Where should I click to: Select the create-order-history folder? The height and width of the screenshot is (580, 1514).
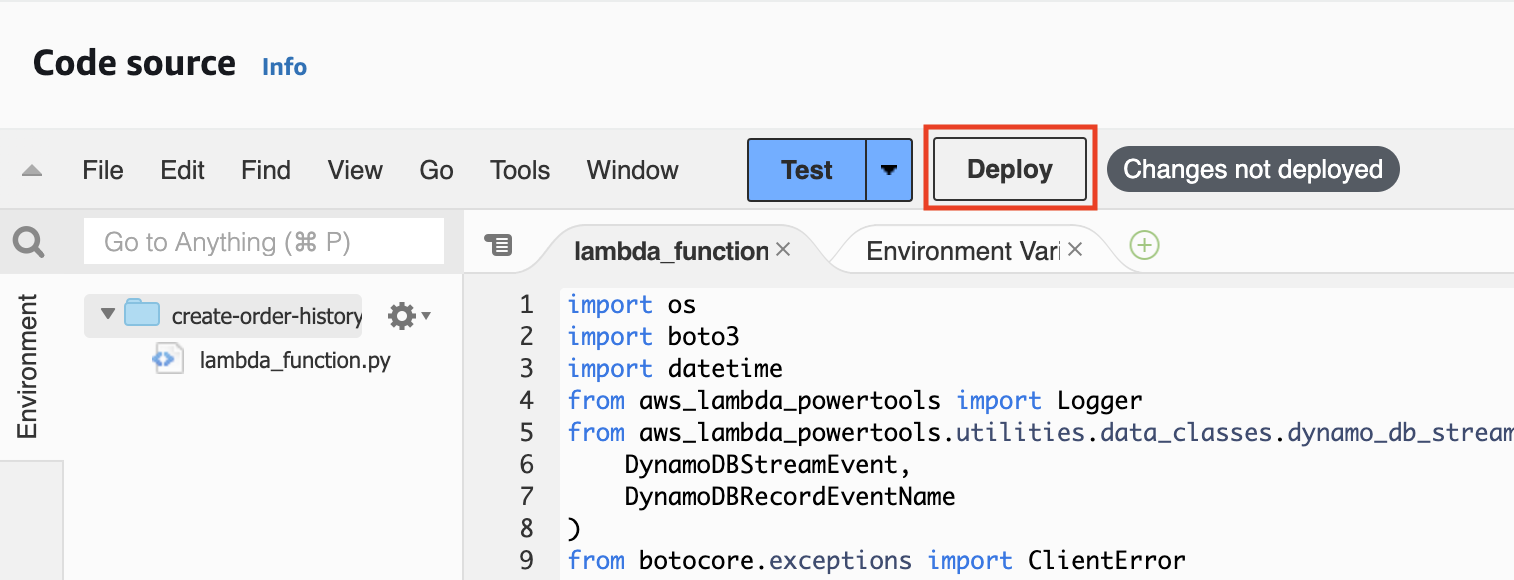[x=266, y=316]
